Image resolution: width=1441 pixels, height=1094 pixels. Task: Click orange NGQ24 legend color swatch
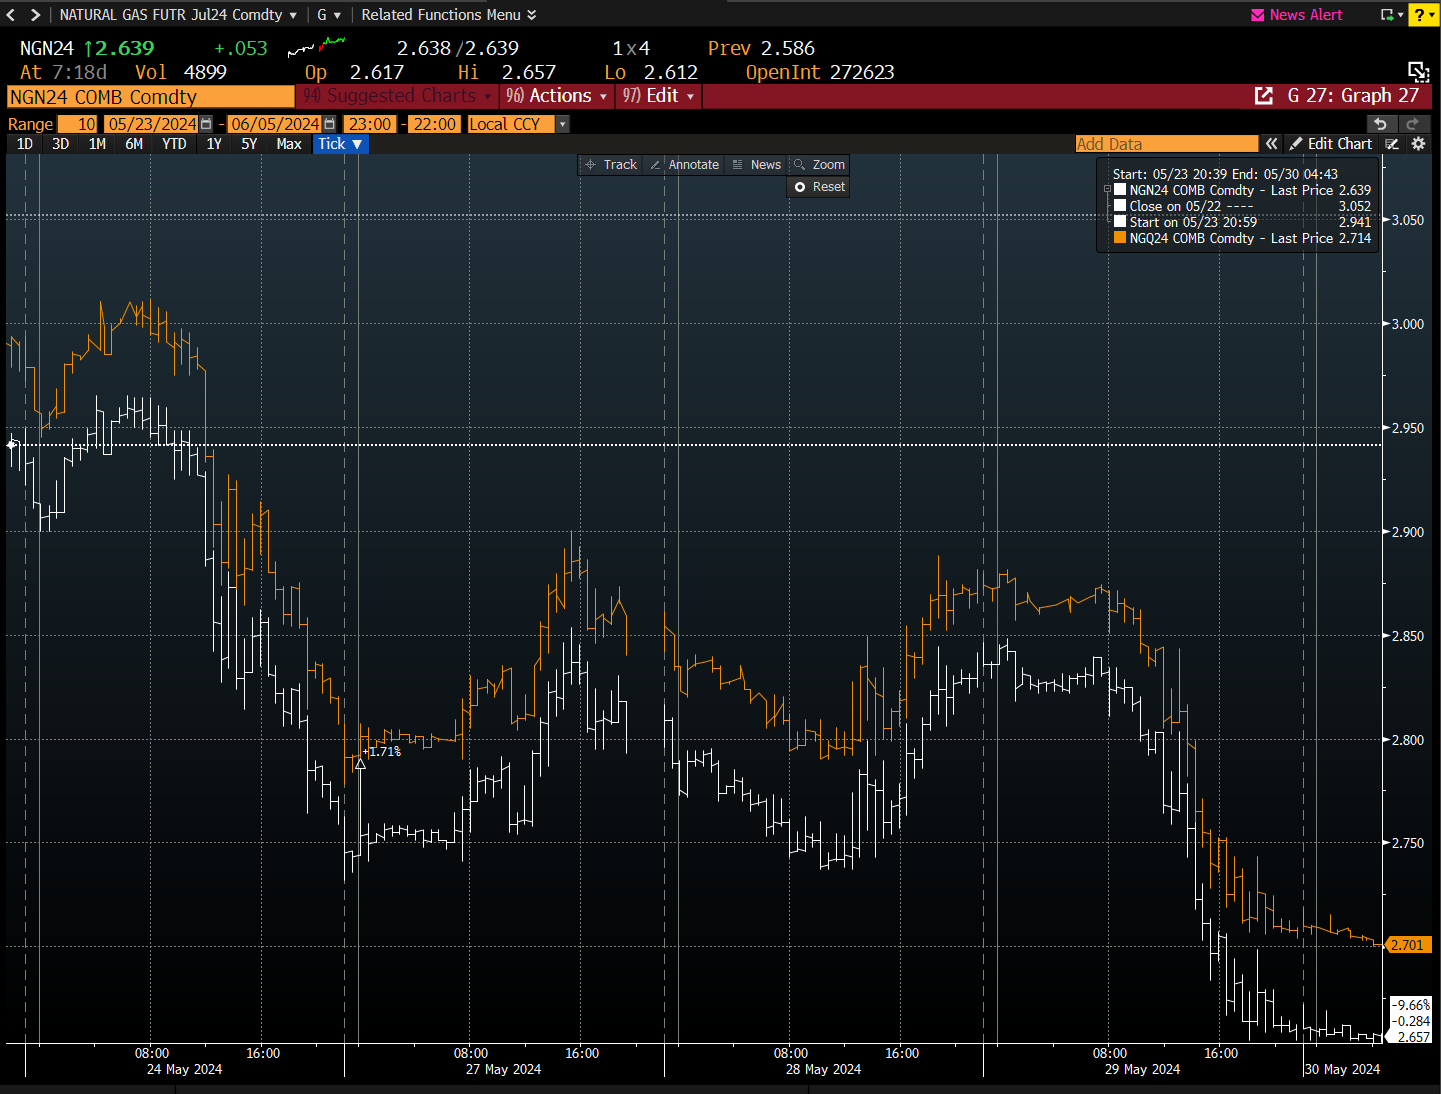point(1120,238)
